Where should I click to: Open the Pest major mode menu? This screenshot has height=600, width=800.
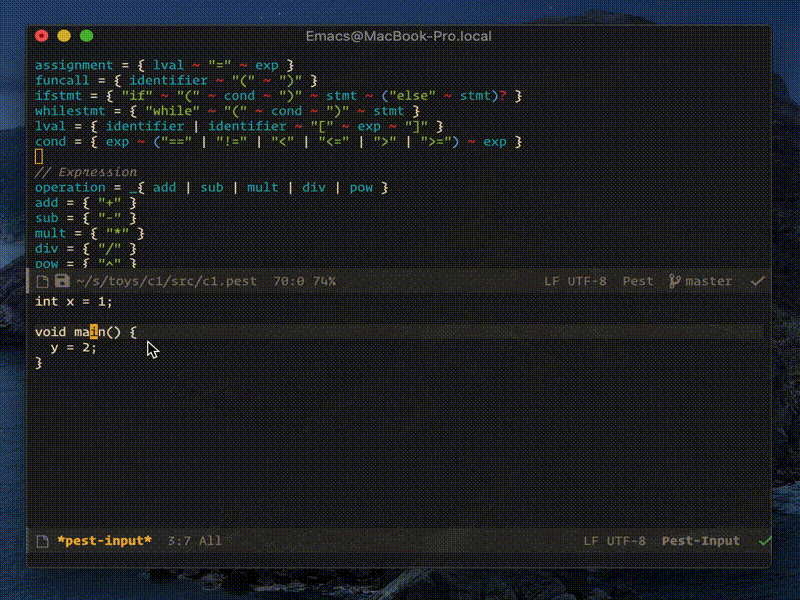click(638, 281)
